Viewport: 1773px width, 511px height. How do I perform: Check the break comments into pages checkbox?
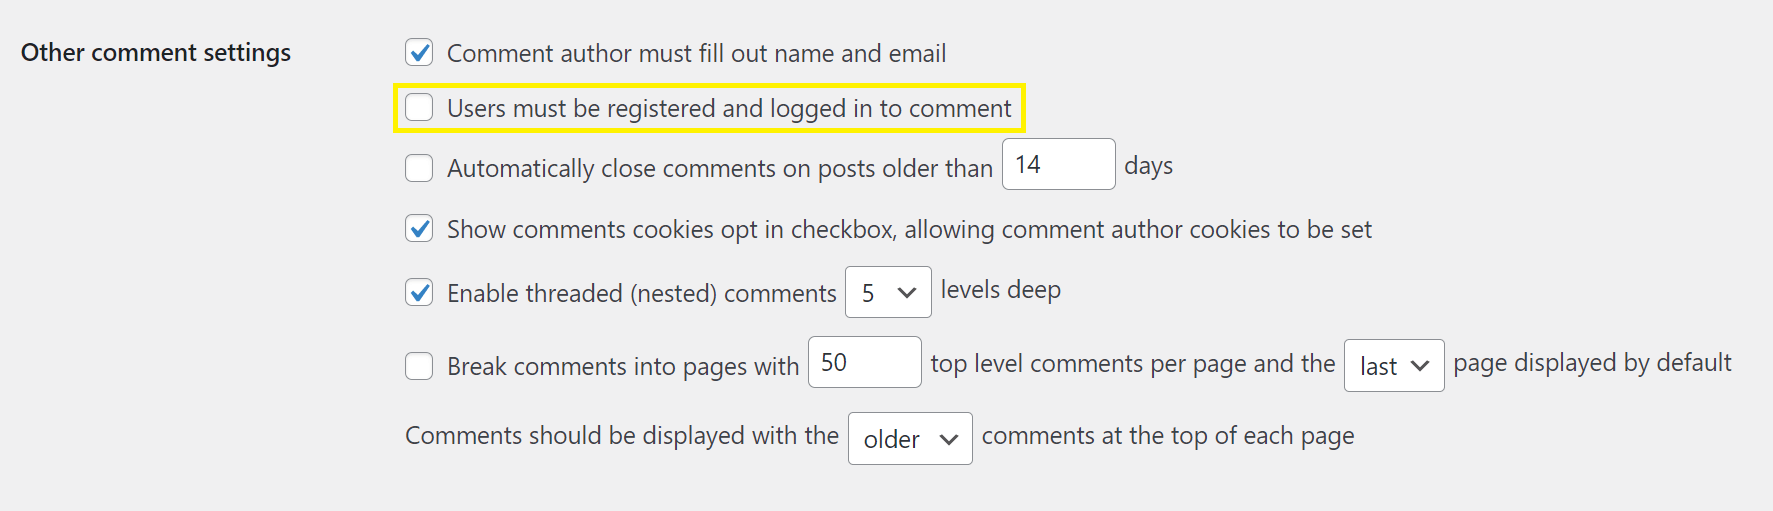(x=419, y=366)
